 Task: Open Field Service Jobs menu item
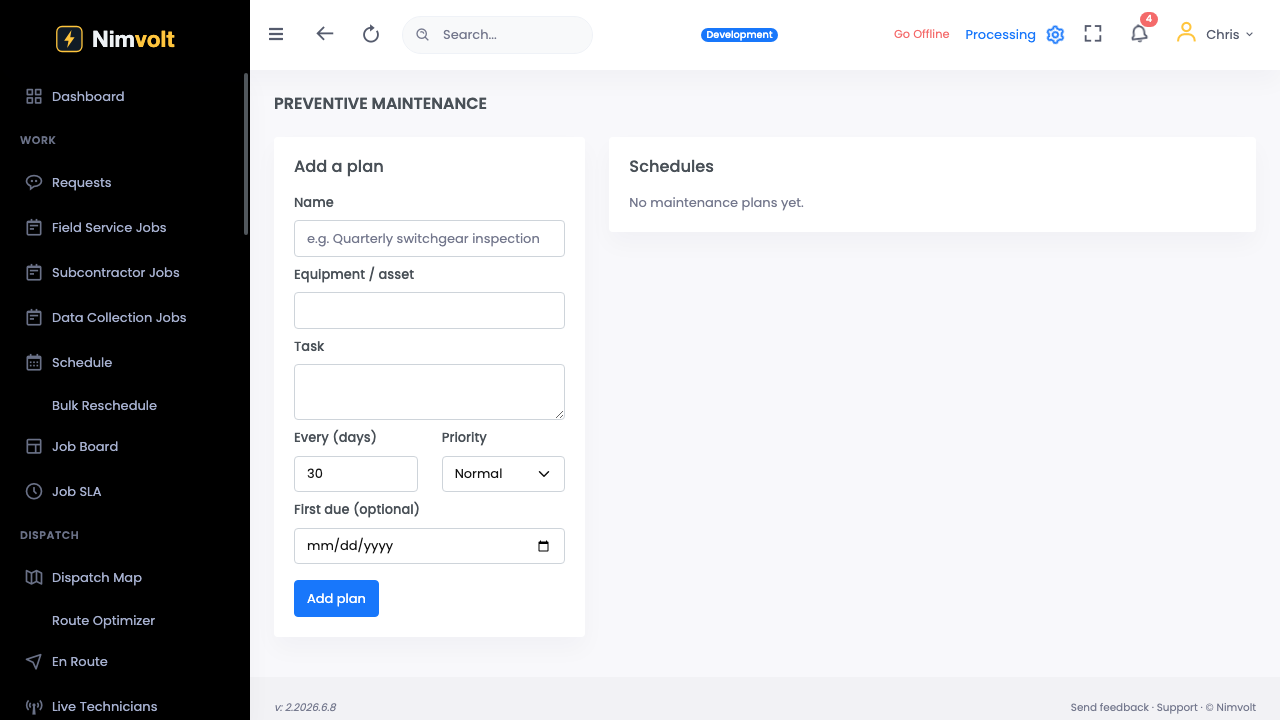(109, 227)
